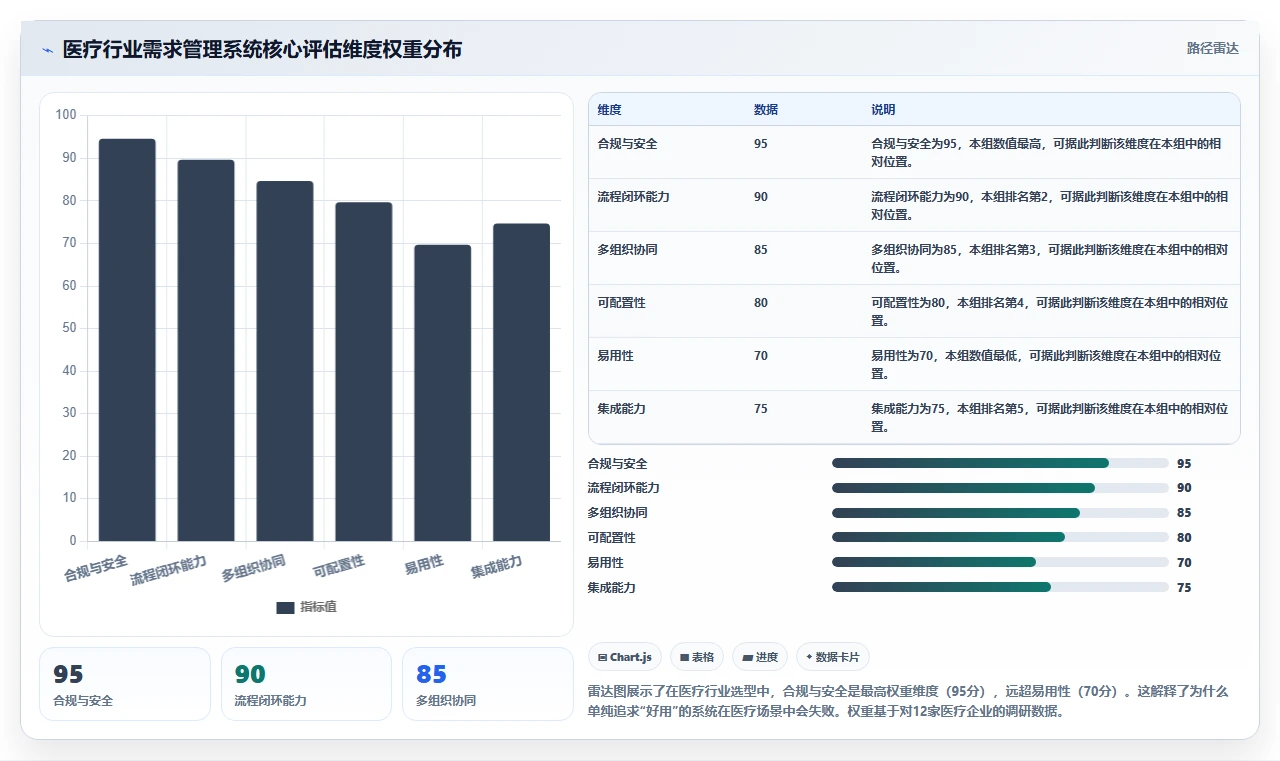The width and height of the screenshot is (1280, 761).
Task: Click the 数据 table column header
Action: pos(766,109)
